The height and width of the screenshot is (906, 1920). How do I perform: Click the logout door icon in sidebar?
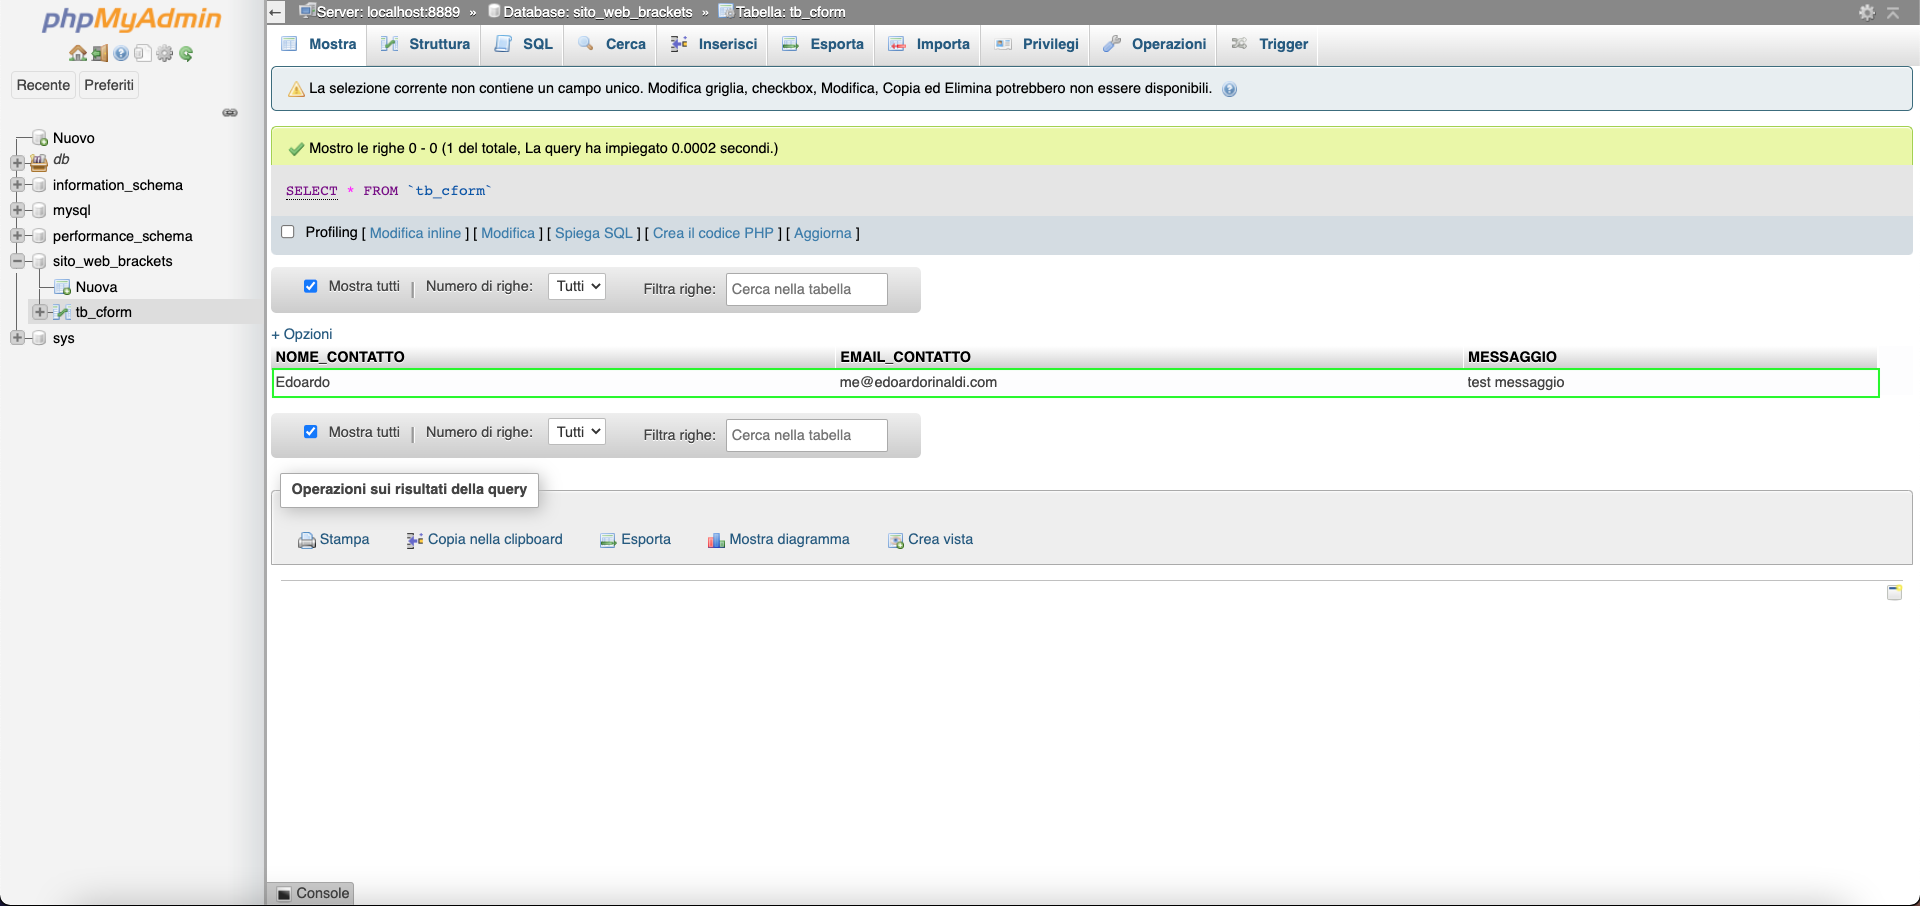coord(99,54)
